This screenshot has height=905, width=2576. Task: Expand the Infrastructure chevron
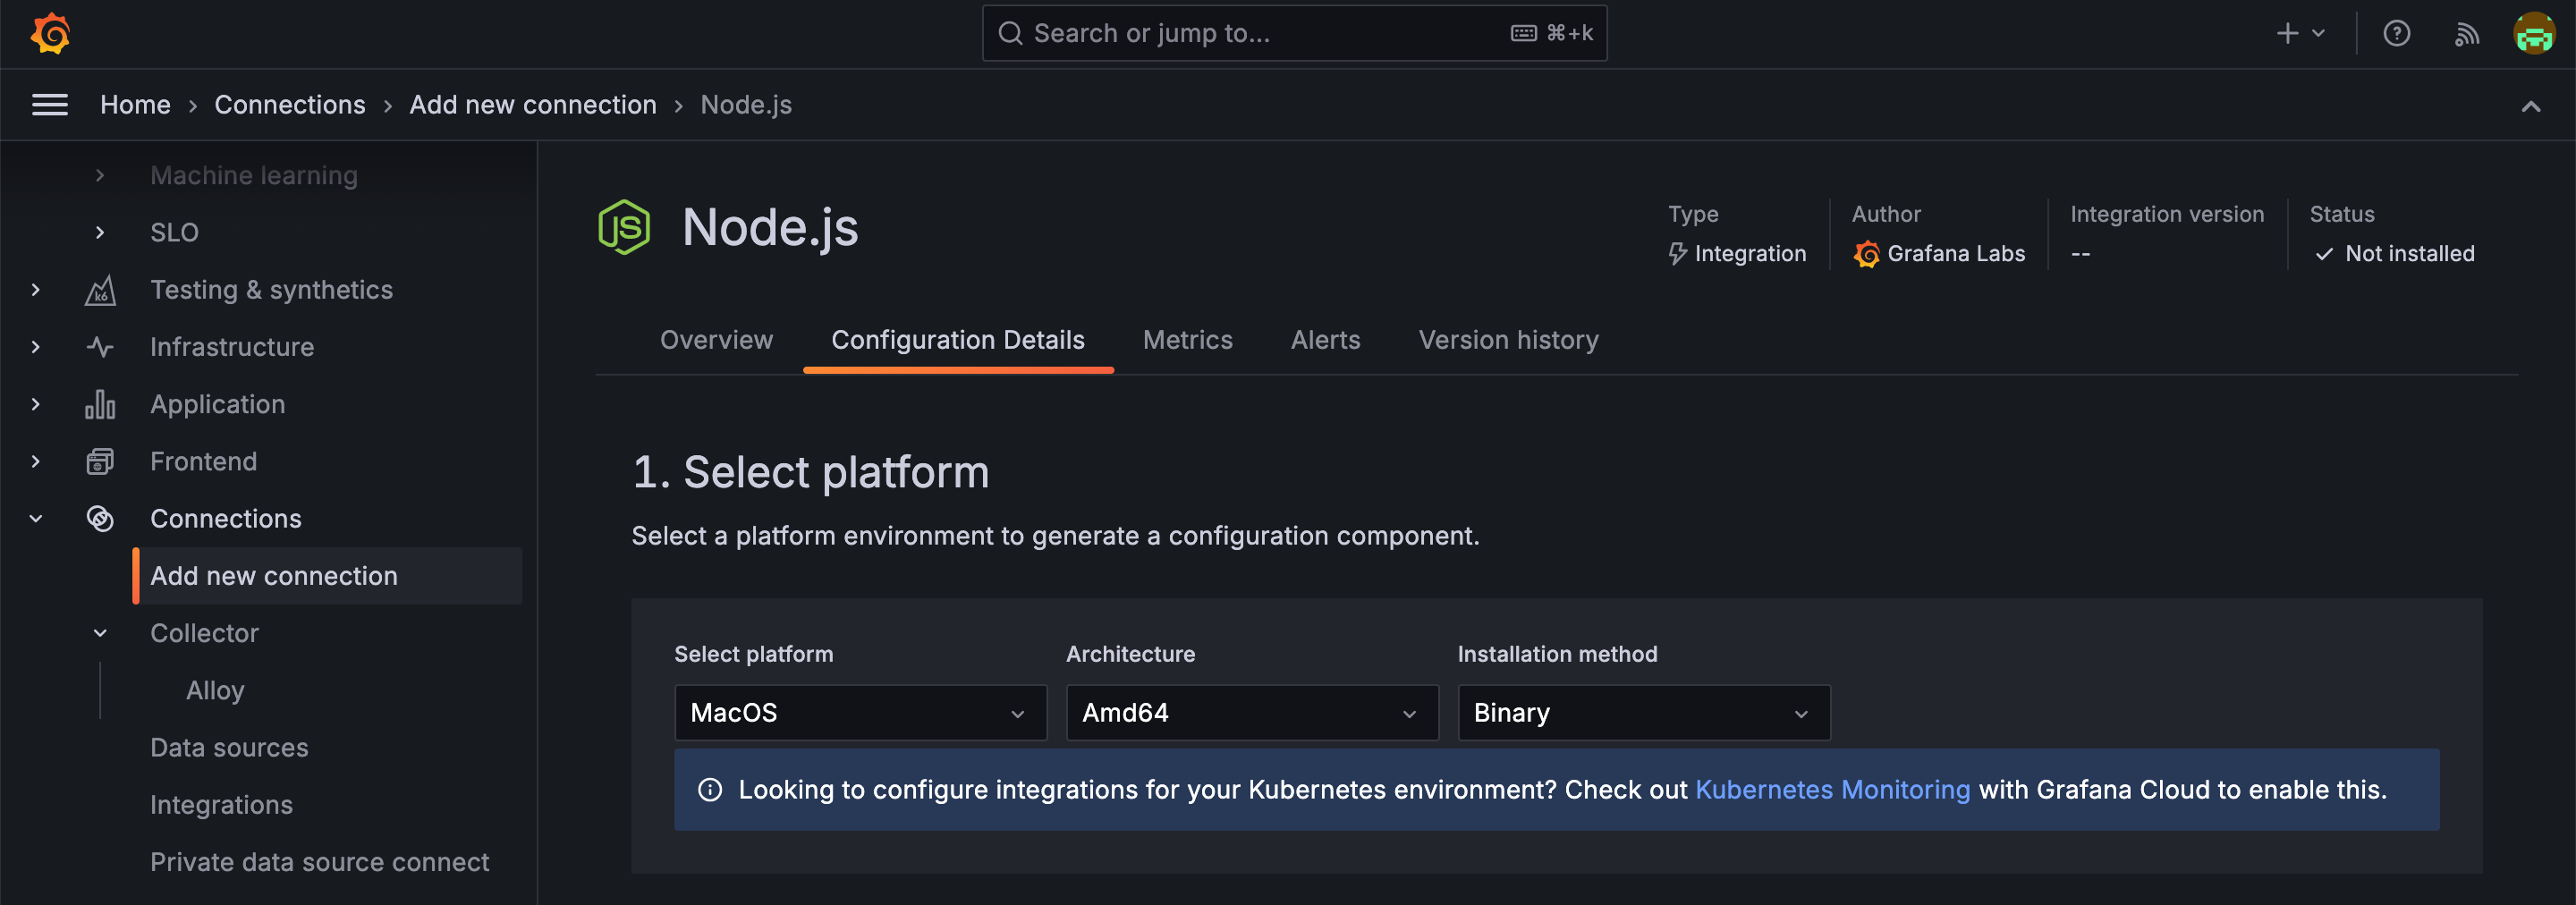tap(36, 347)
